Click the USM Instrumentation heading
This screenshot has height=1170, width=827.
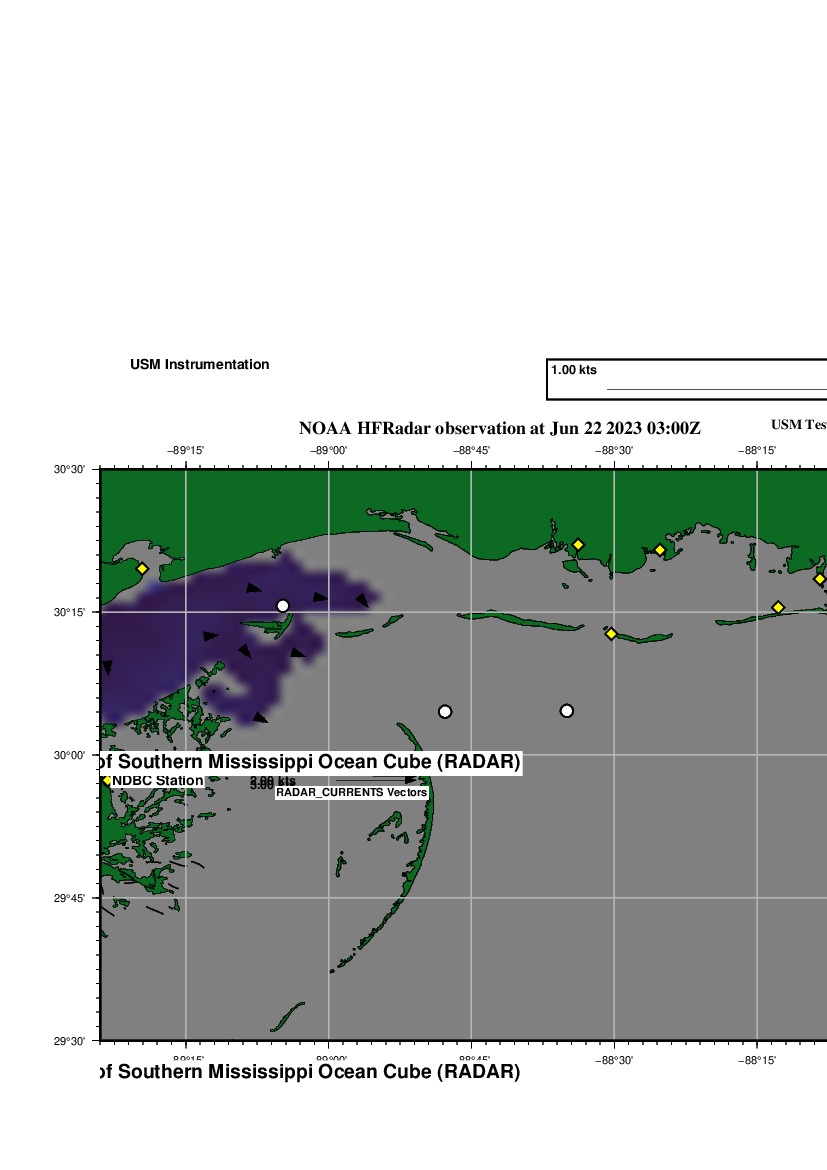pos(200,365)
